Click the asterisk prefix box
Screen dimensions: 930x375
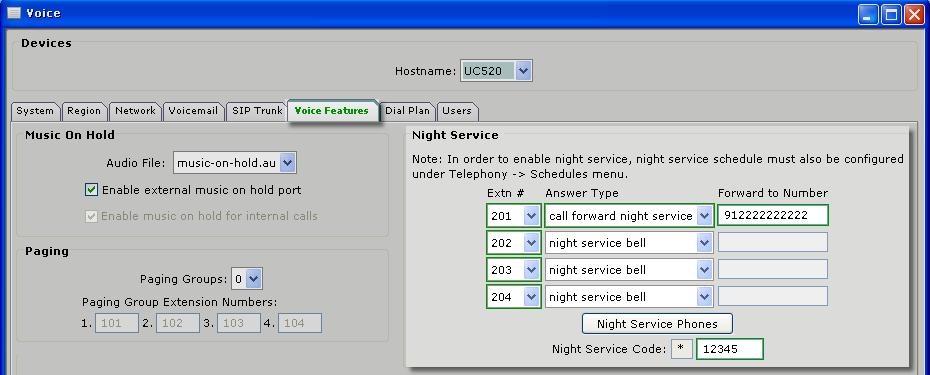(682, 349)
